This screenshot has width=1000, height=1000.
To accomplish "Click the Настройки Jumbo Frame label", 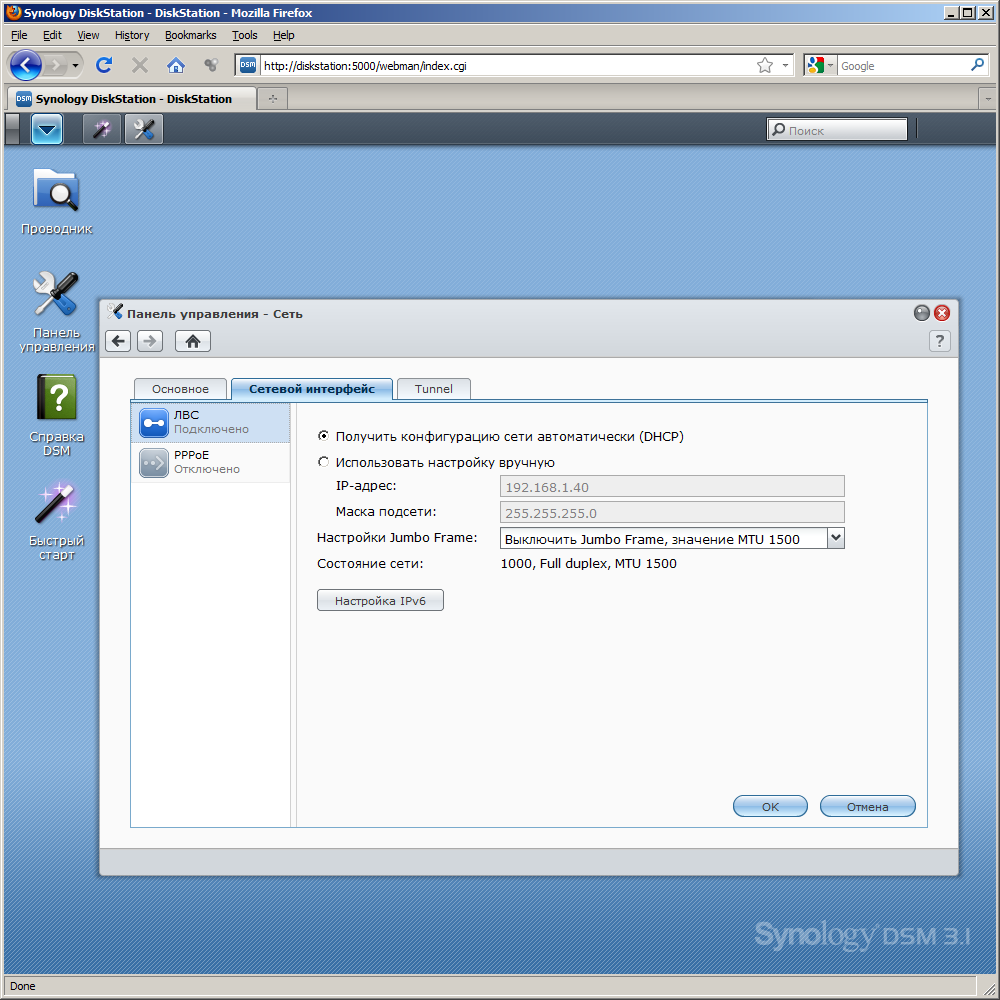I will tap(397, 538).
